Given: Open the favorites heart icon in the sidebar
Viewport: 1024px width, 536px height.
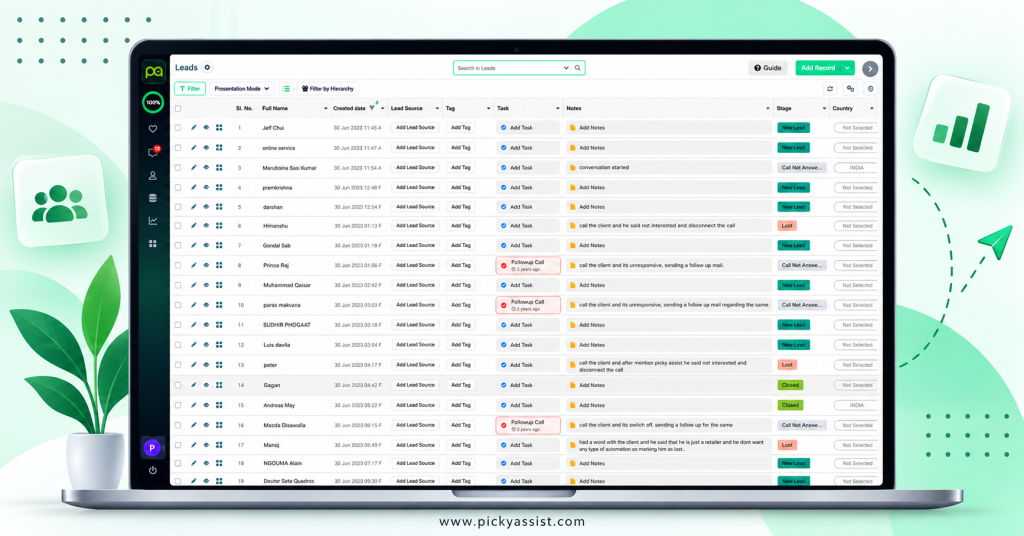Looking at the screenshot, I should (x=153, y=129).
